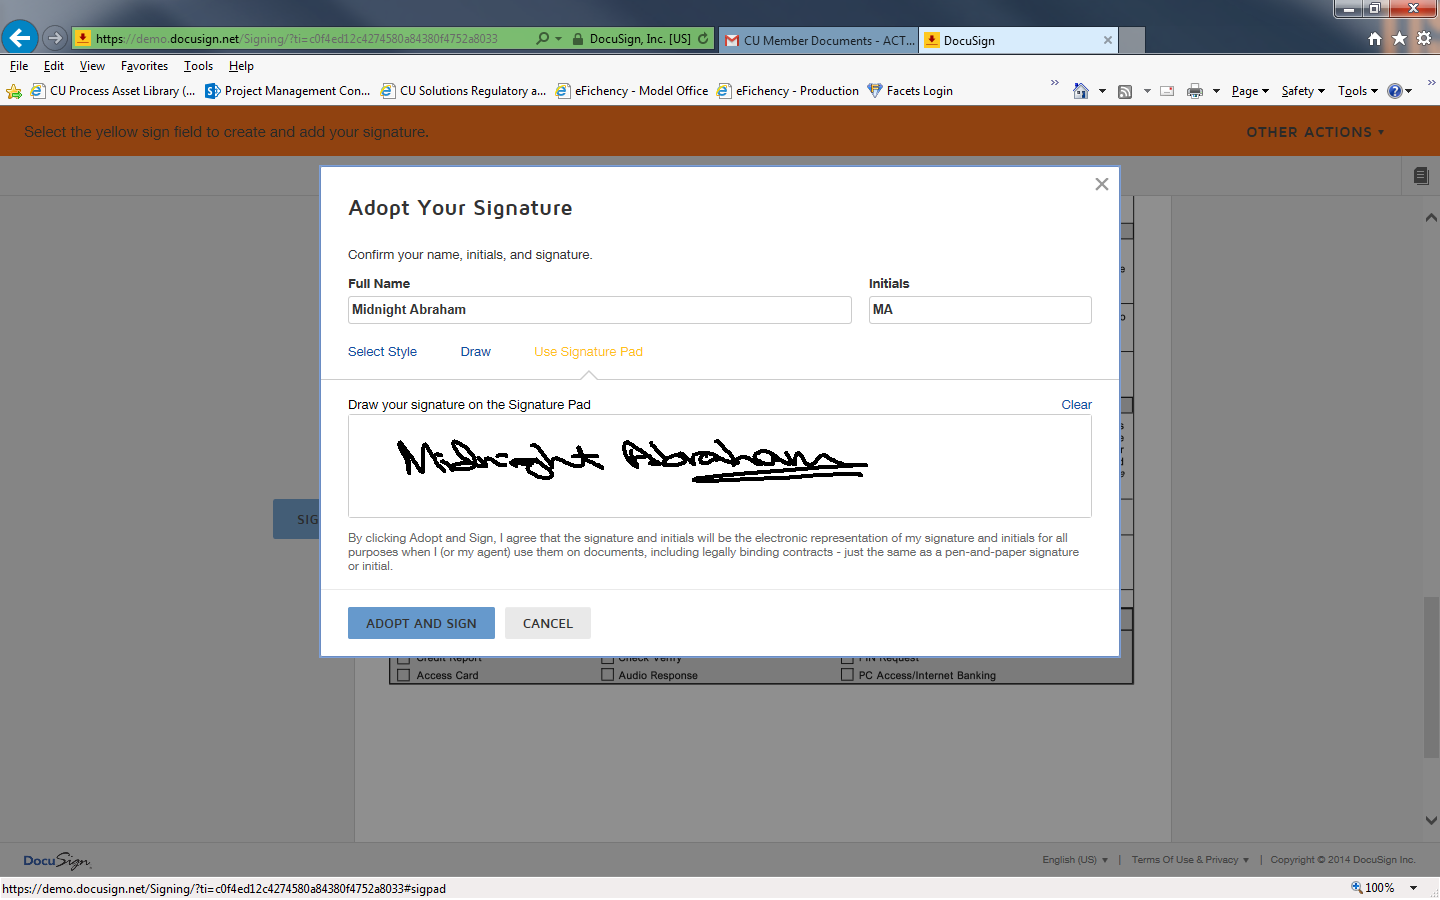Open eFichency - Model Office favorite
Image resolution: width=1440 pixels, height=900 pixels.
(x=632, y=91)
